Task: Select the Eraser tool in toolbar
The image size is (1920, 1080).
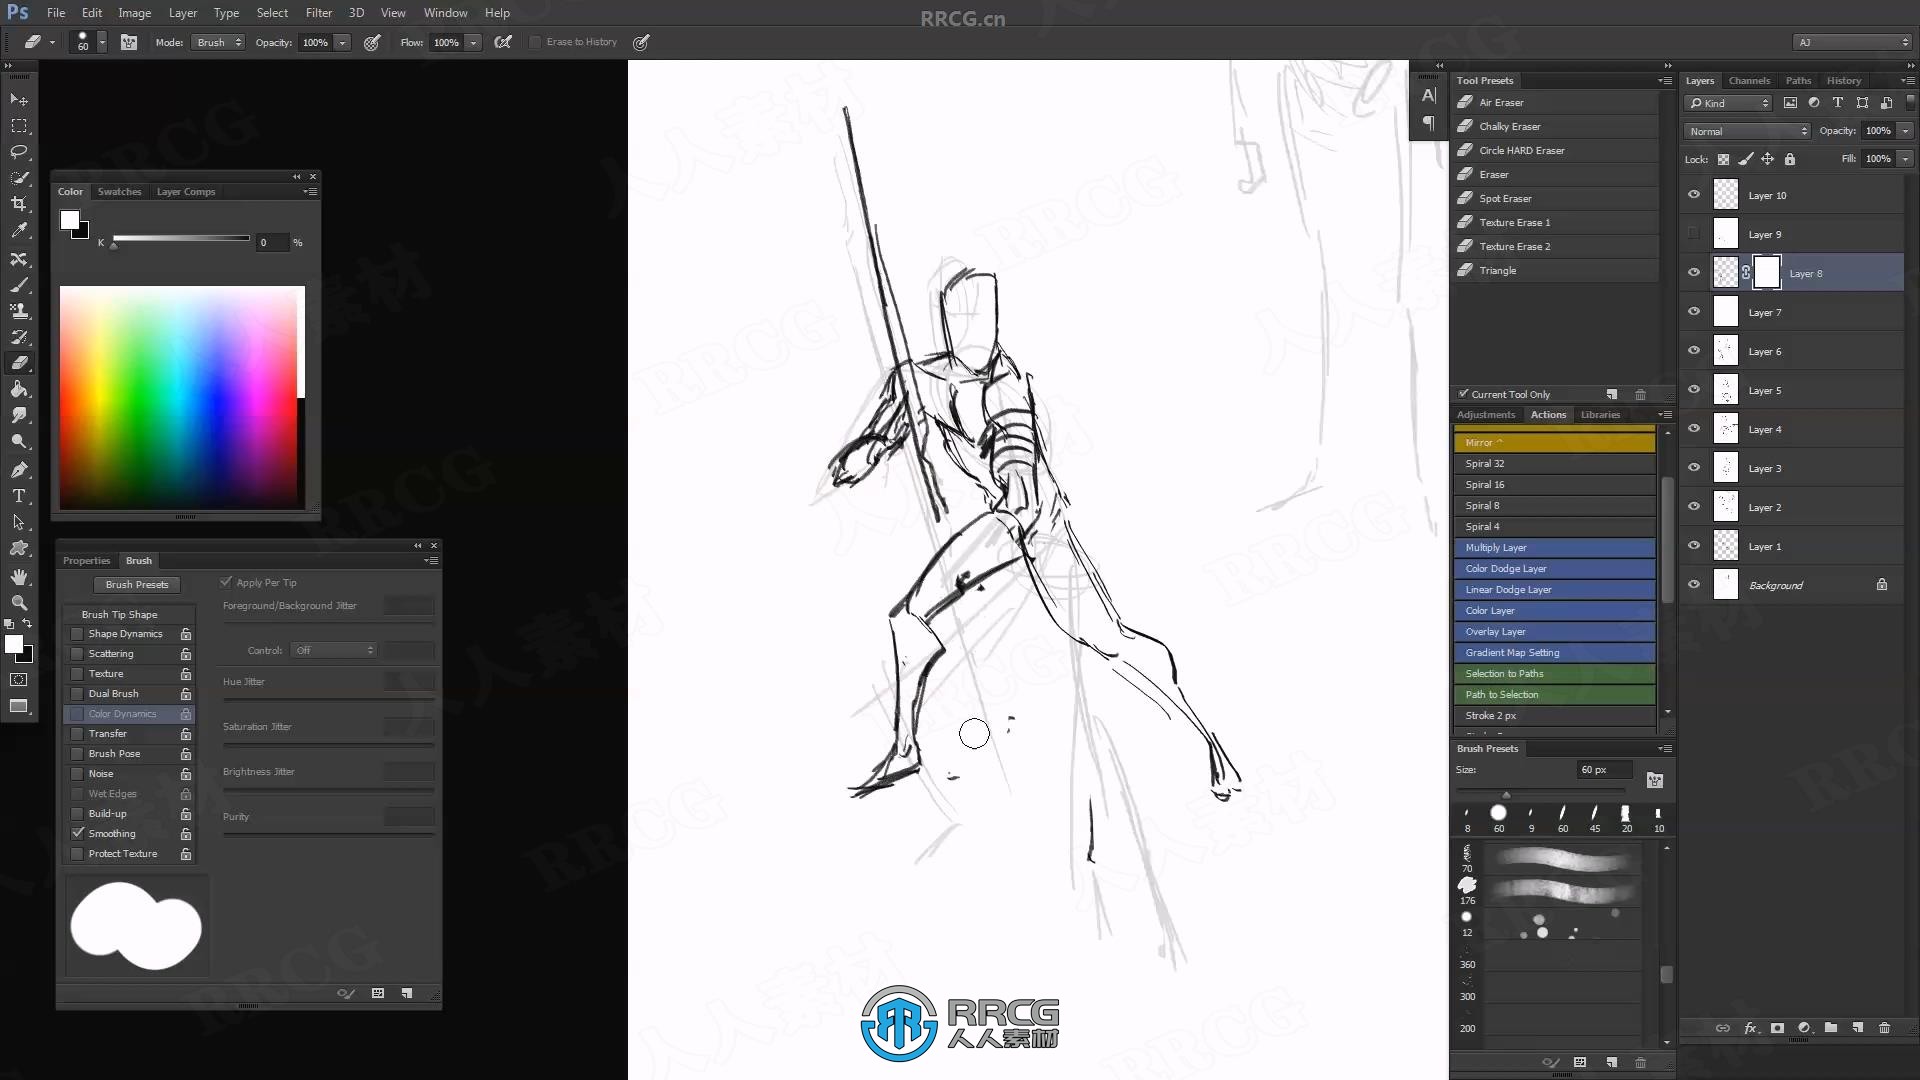Action: [19, 363]
